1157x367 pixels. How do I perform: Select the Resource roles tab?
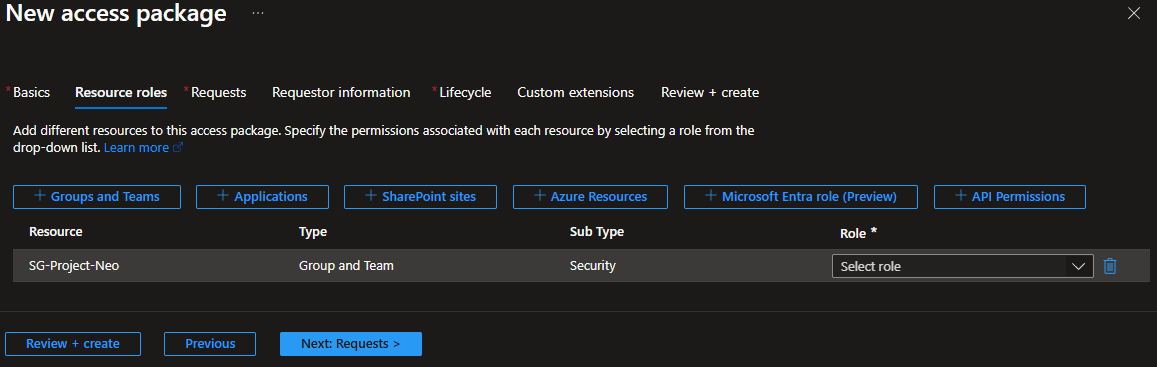[121, 92]
